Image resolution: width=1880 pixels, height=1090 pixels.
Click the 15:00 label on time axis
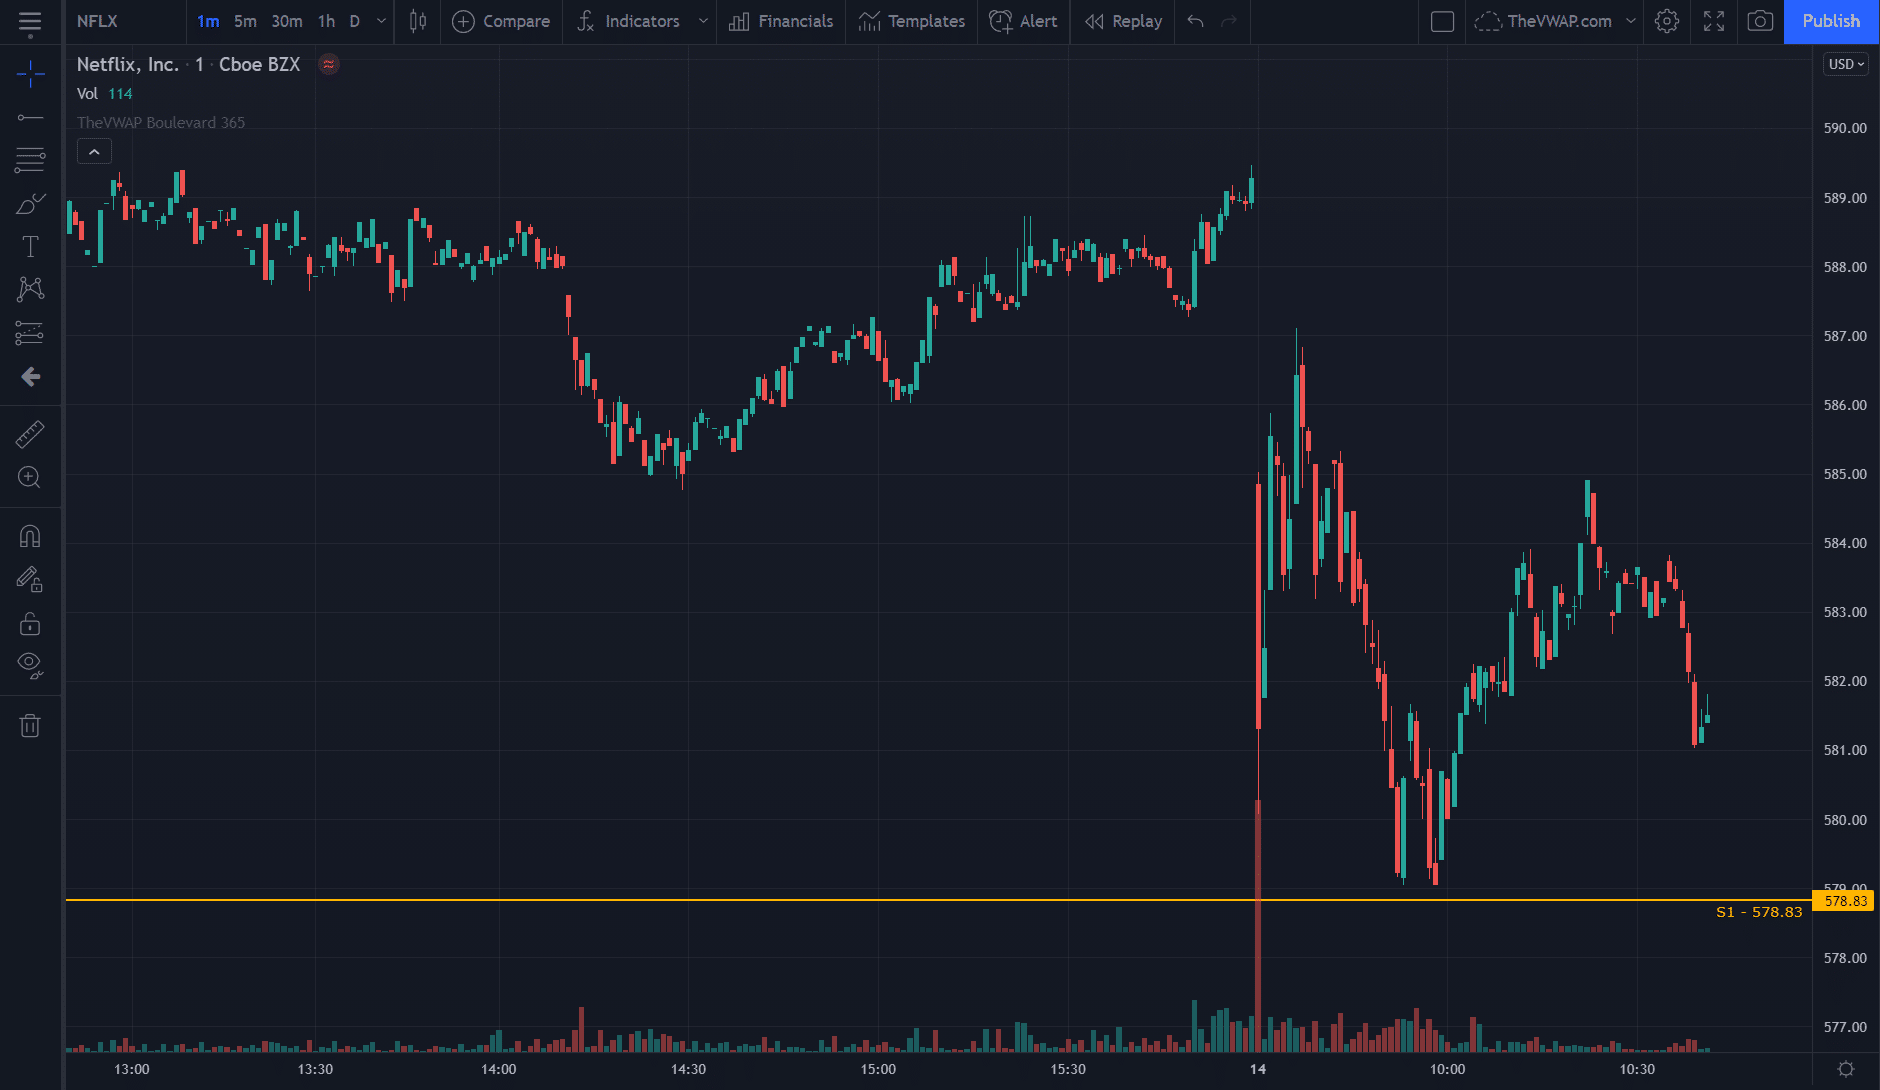(x=879, y=1069)
